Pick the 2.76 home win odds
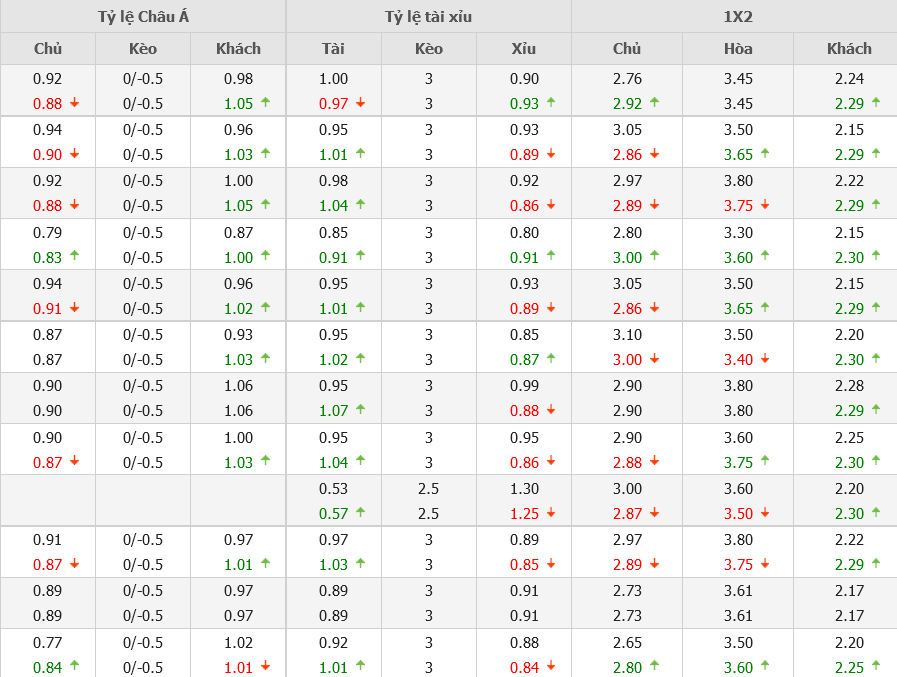897x677 pixels. coord(627,78)
